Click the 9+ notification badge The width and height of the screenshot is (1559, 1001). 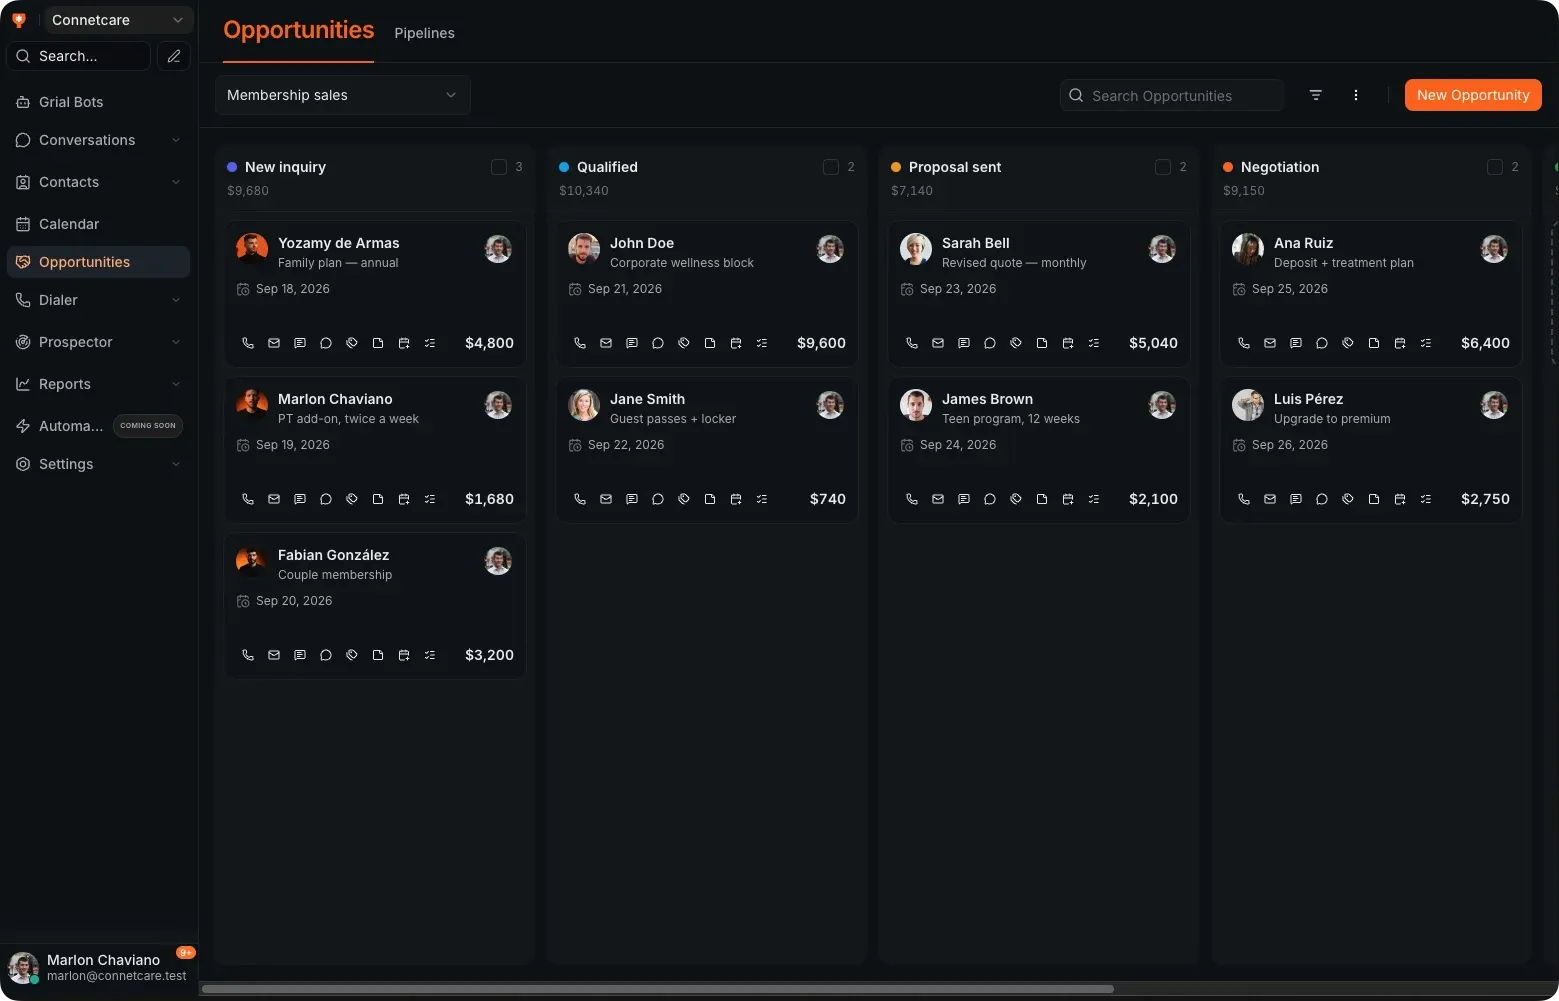click(x=186, y=953)
